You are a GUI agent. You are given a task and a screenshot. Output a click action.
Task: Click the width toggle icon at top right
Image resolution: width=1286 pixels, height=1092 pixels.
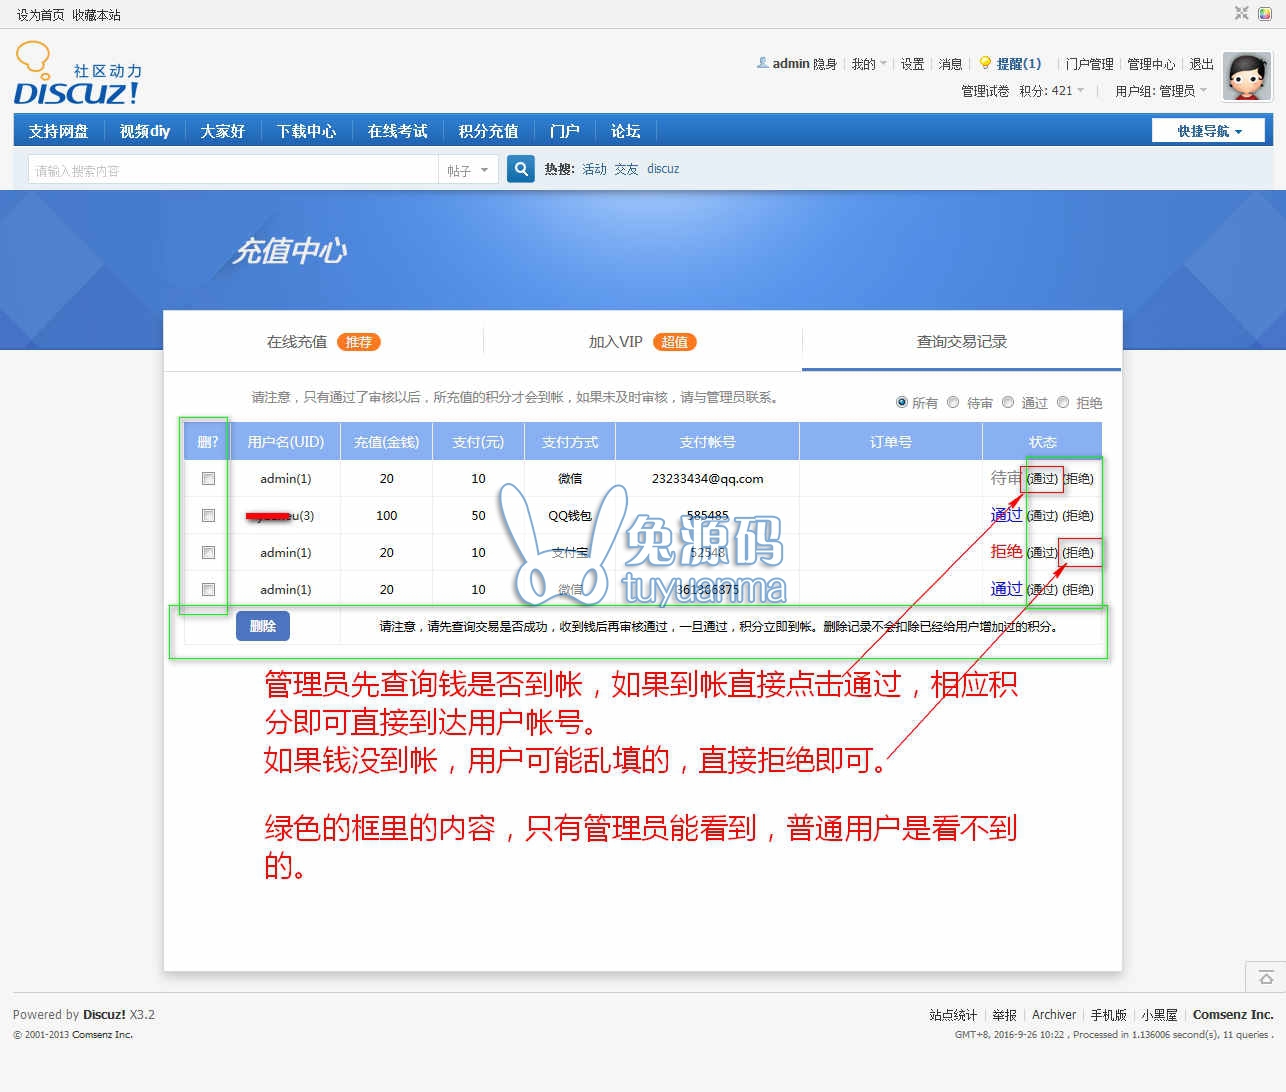click(x=1241, y=13)
